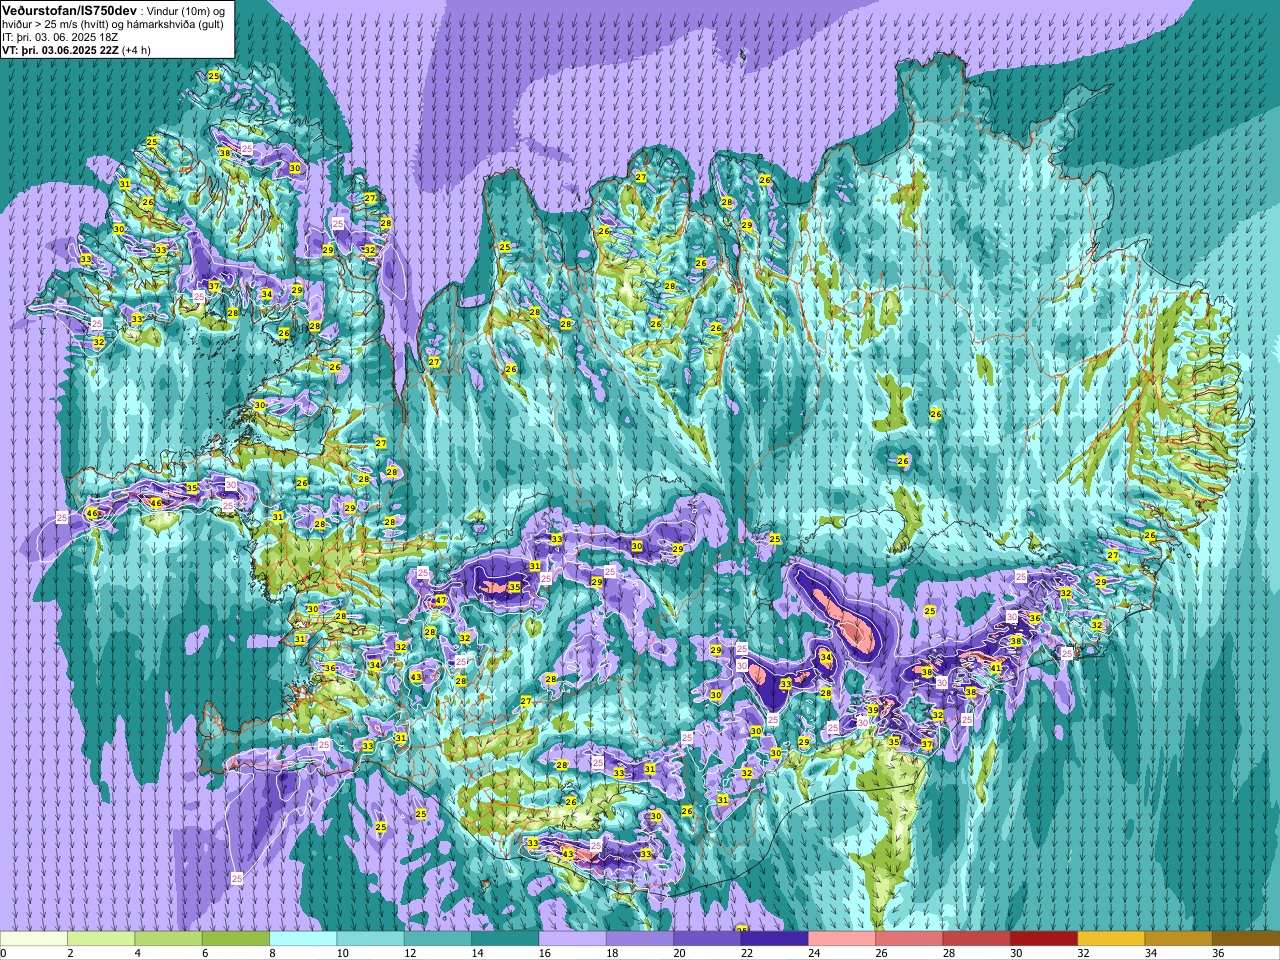The height and width of the screenshot is (960, 1280).
Task: Click the yellow 39 gust label on the map
Action: (x=872, y=710)
